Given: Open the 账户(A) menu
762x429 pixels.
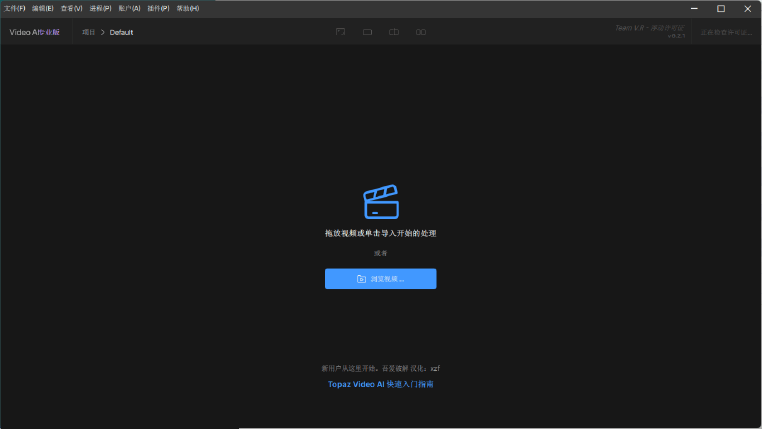Looking at the screenshot, I should click(x=129, y=8).
